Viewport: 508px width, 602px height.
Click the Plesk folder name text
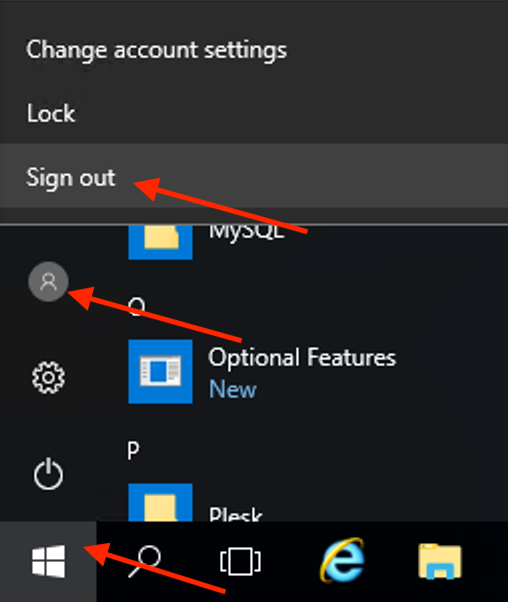tap(236, 514)
